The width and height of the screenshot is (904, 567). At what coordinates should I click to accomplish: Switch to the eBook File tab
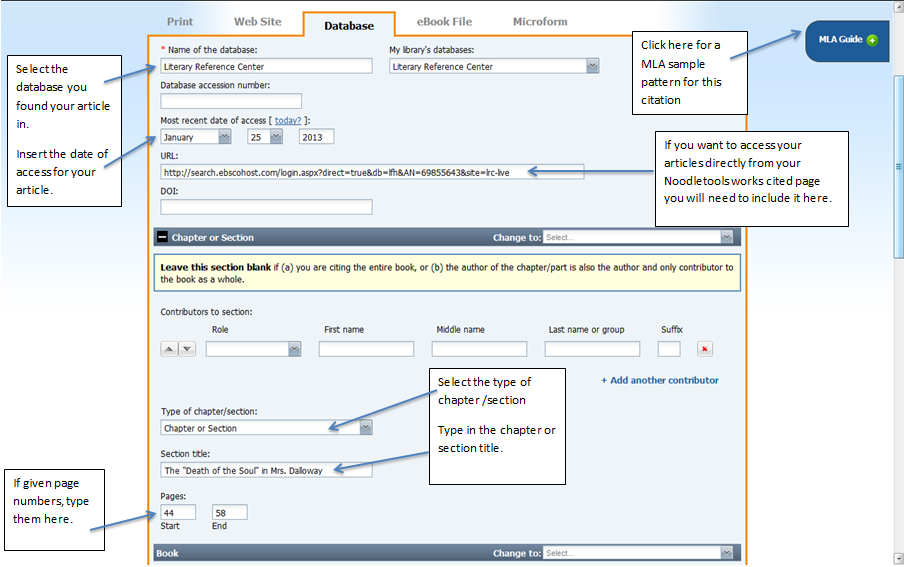coord(444,22)
